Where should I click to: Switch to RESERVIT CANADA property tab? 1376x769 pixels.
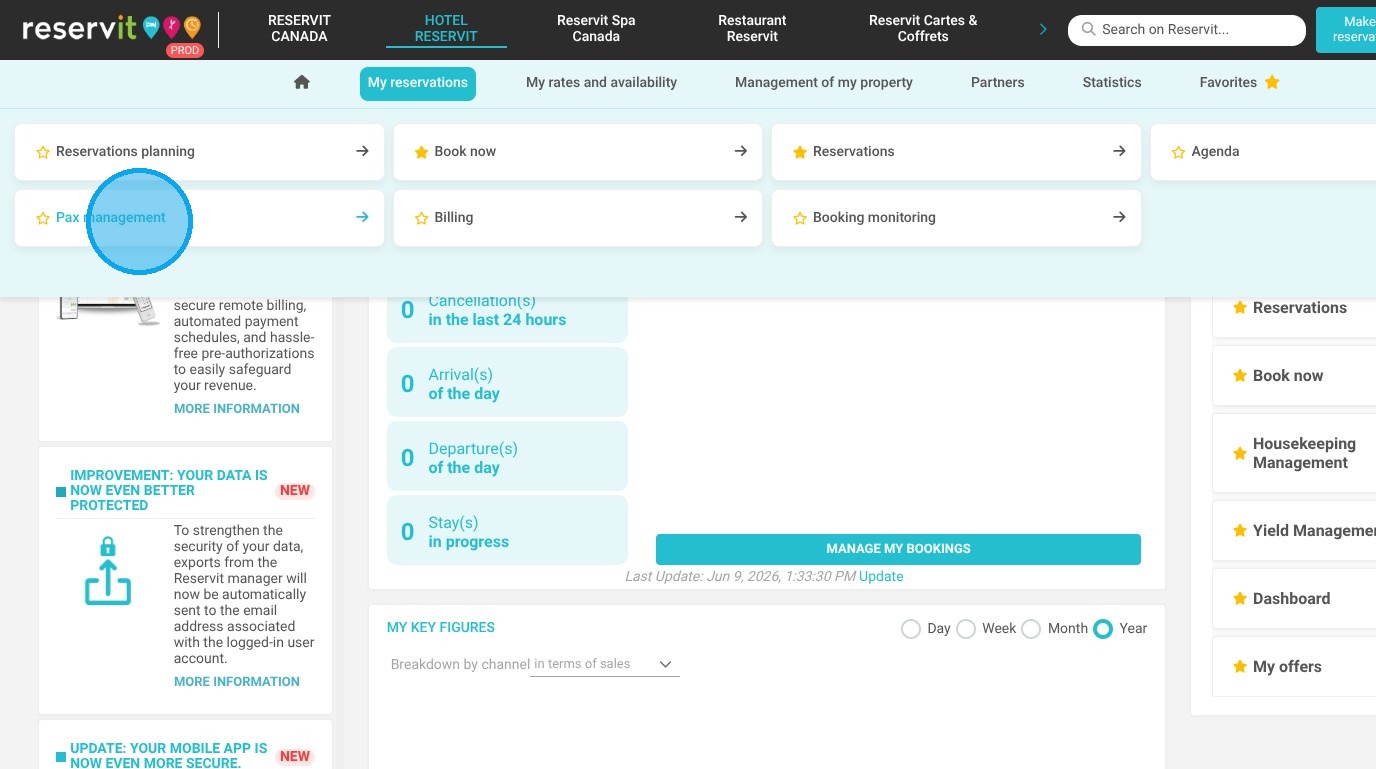[299, 28]
